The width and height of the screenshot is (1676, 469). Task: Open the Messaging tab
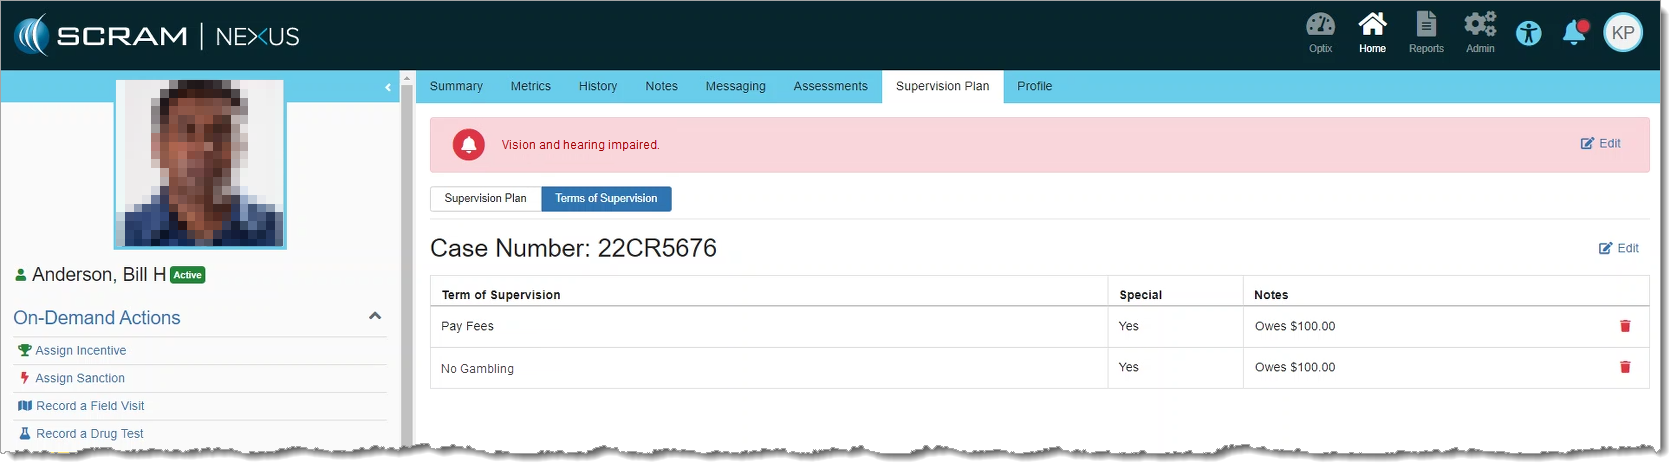pyautogui.click(x=735, y=86)
